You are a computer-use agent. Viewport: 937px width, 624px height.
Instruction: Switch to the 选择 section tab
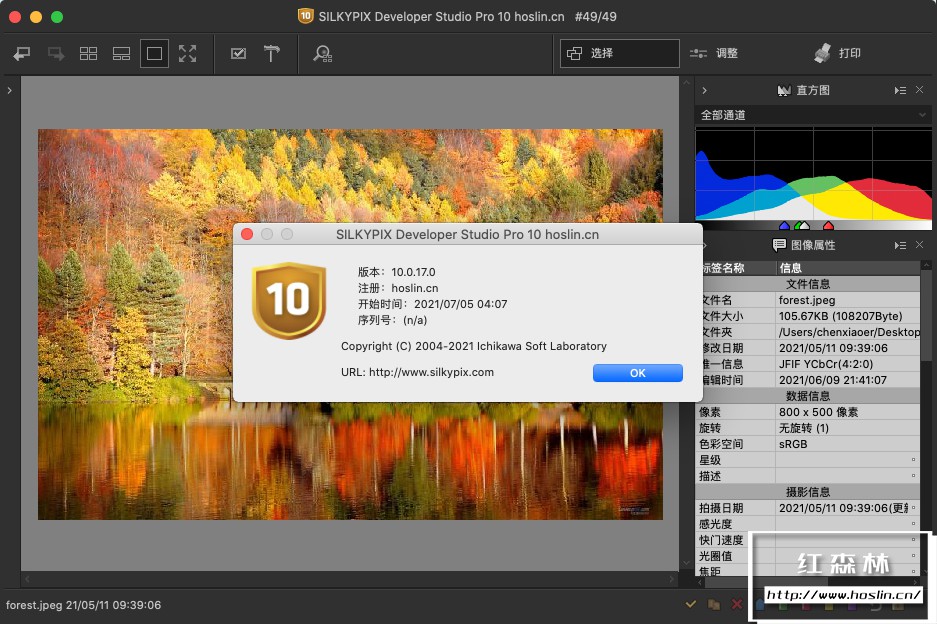[619, 53]
